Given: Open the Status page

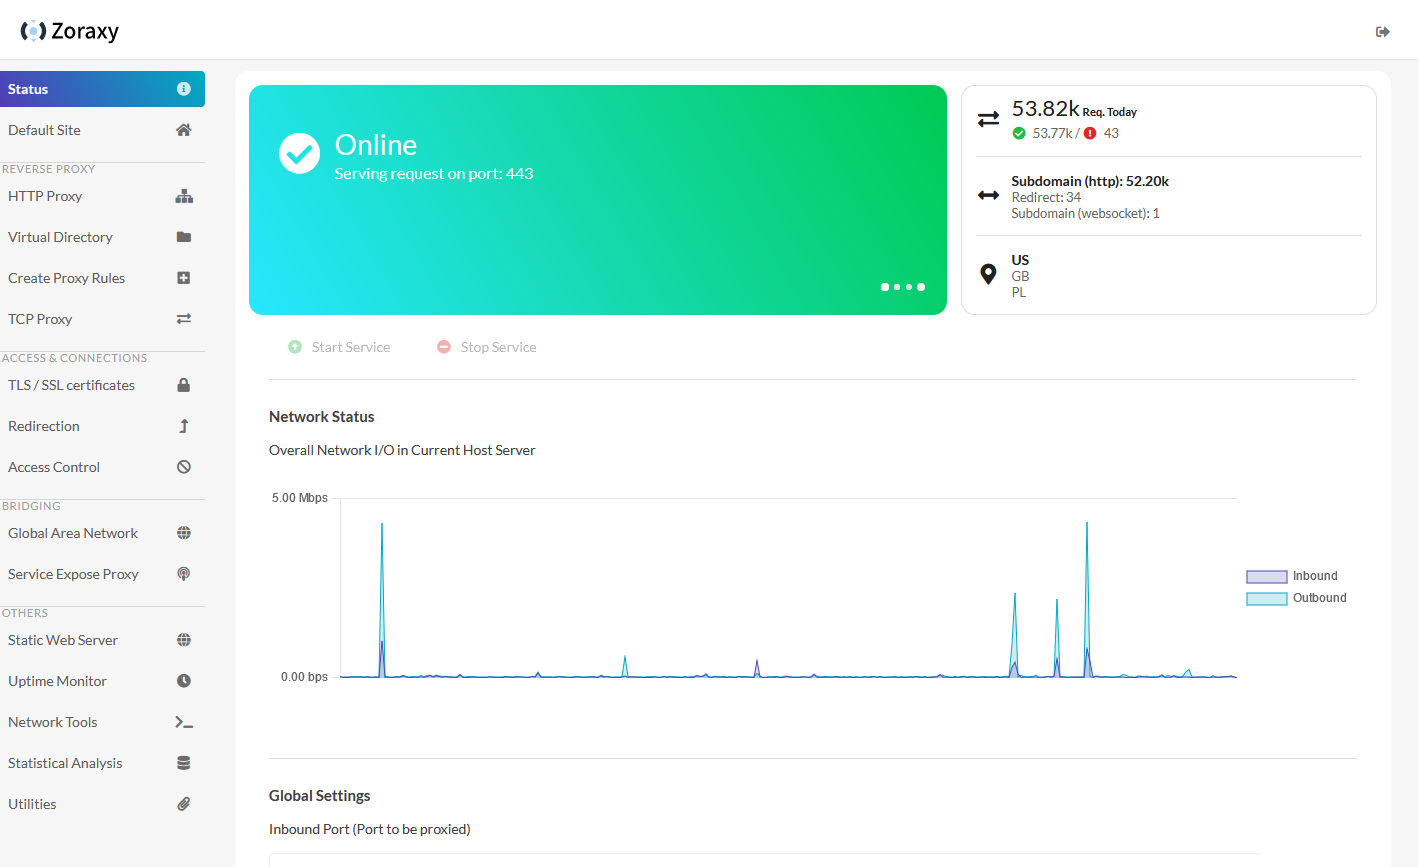Looking at the screenshot, I should [x=102, y=89].
